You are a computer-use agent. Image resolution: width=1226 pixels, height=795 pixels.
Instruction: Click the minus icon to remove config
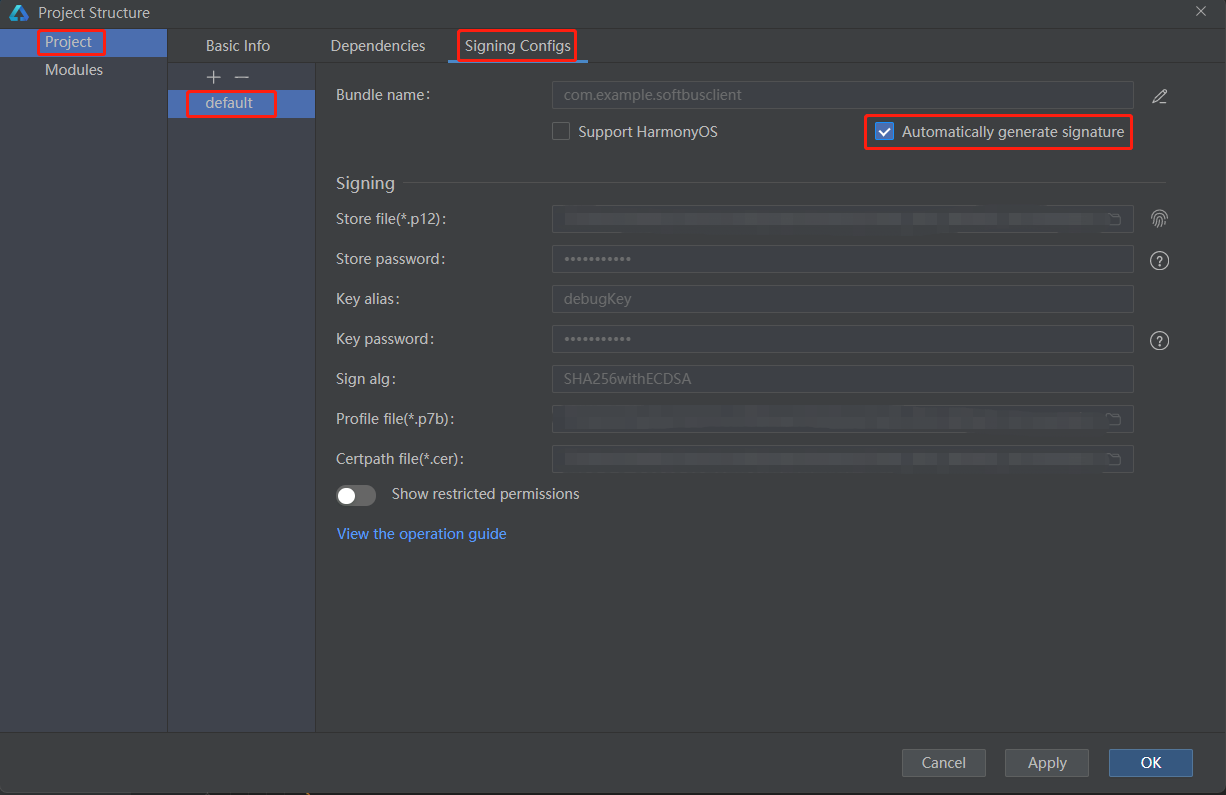pos(241,77)
